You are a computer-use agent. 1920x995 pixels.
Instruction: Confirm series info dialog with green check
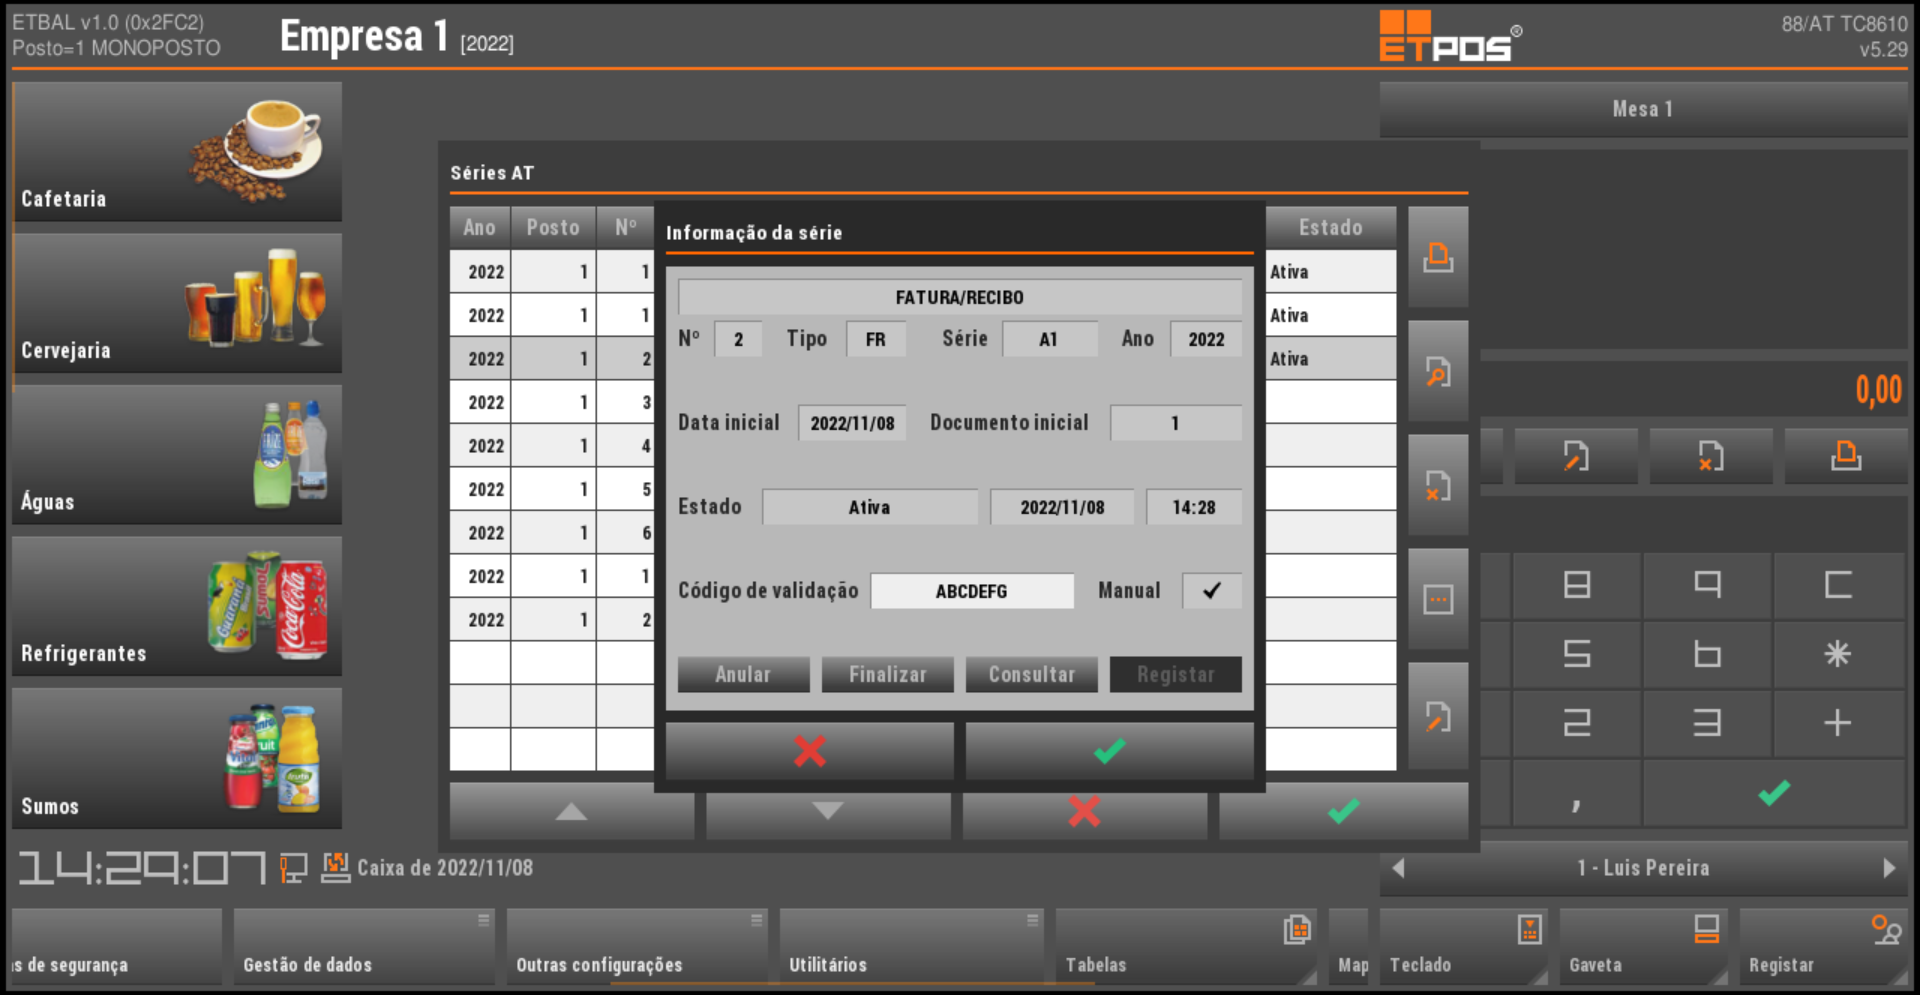(1109, 751)
